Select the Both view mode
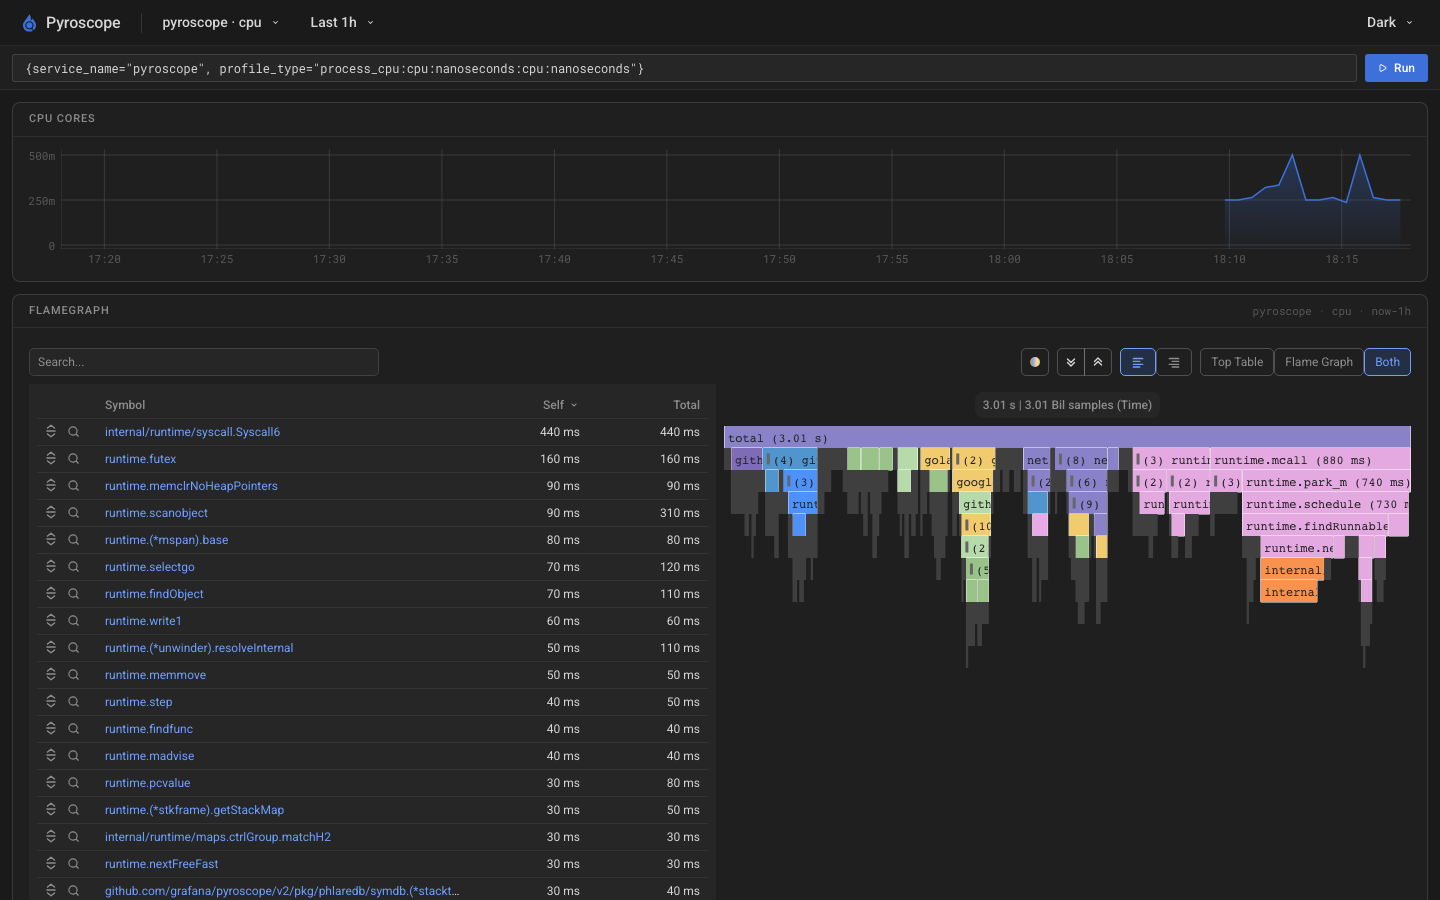 click(1387, 362)
